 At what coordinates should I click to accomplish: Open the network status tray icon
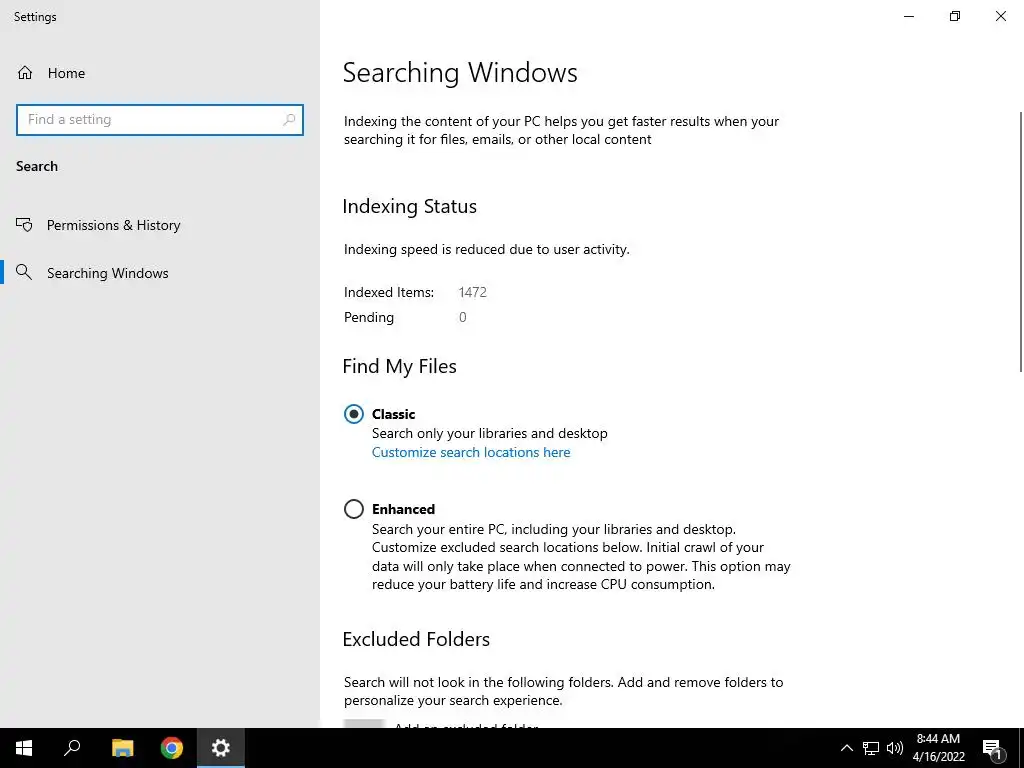click(x=871, y=748)
